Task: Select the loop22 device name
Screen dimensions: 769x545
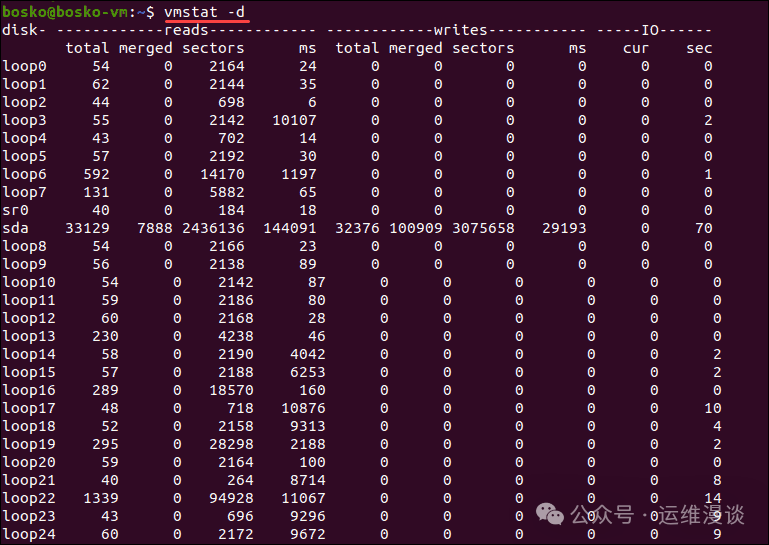Action: click(x=29, y=498)
